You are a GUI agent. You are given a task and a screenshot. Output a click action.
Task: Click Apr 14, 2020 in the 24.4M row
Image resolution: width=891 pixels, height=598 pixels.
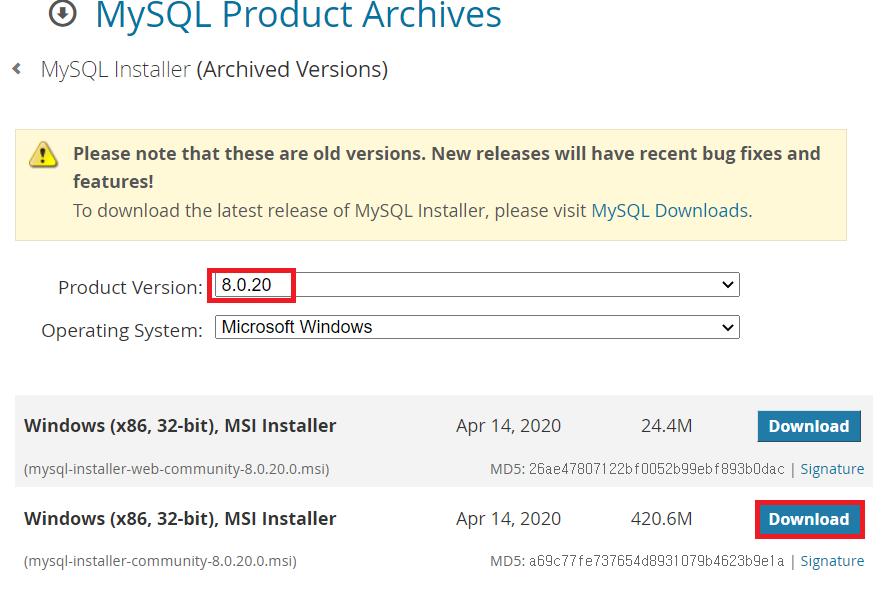point(508,426)
